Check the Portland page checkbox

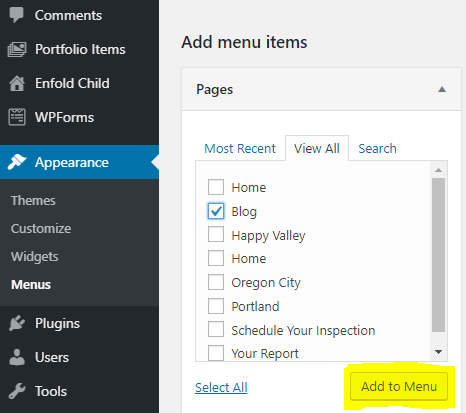tap(216, 306)
